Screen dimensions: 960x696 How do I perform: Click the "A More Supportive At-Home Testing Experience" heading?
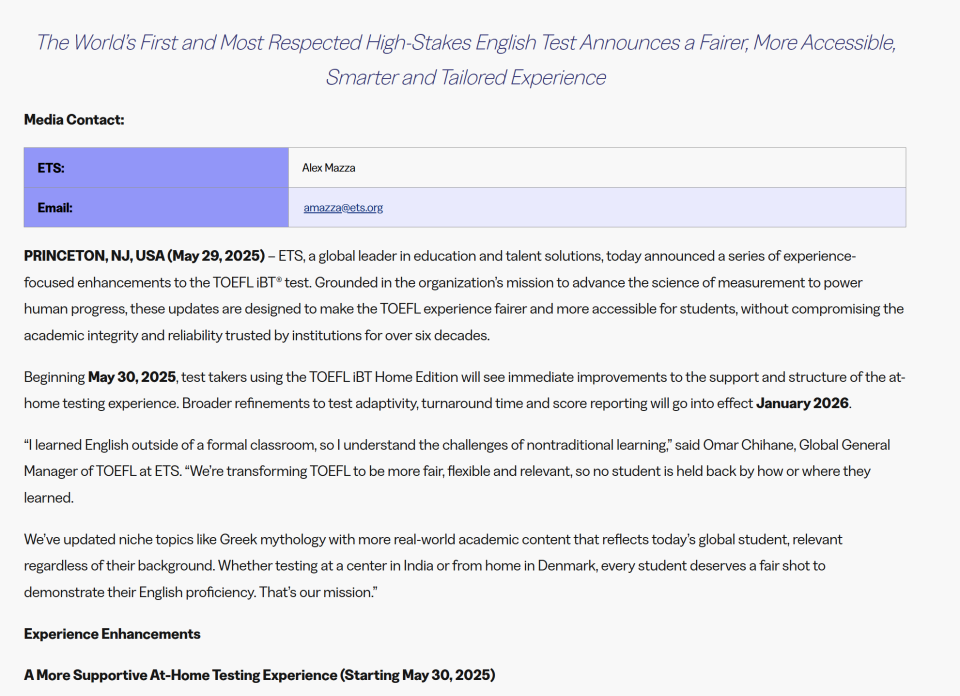[x=260, y=675]
